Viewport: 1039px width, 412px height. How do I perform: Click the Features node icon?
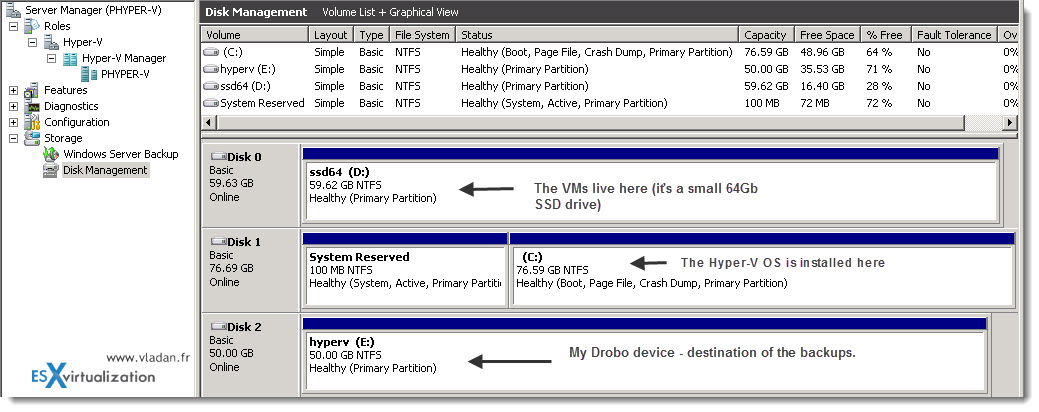(32, 90)
